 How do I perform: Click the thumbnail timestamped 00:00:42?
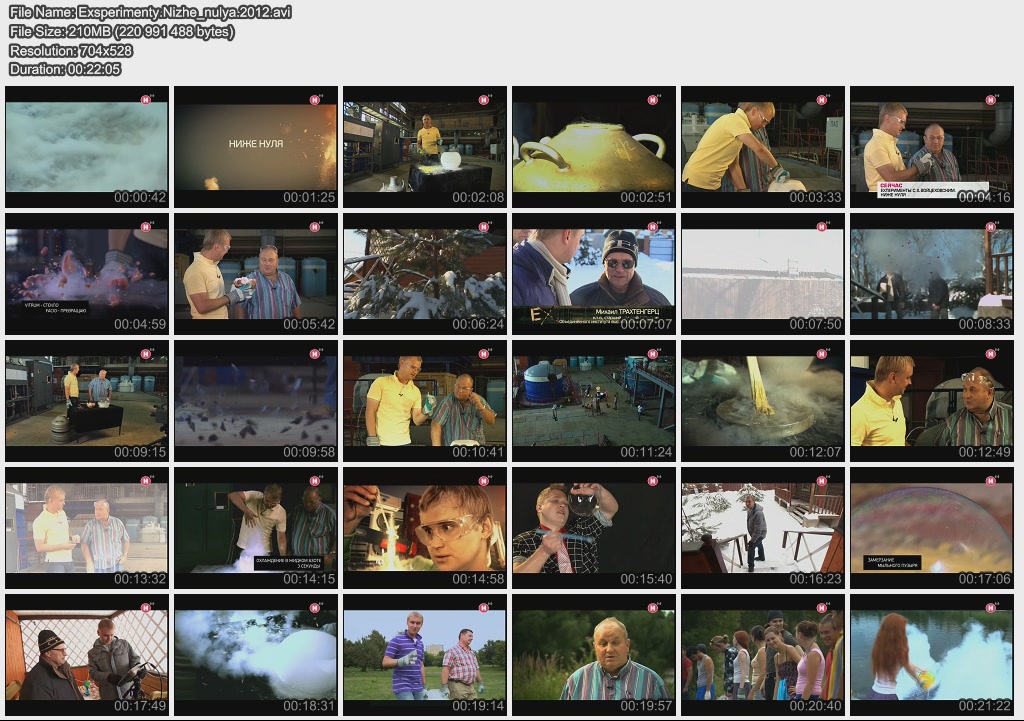[87, 146]
